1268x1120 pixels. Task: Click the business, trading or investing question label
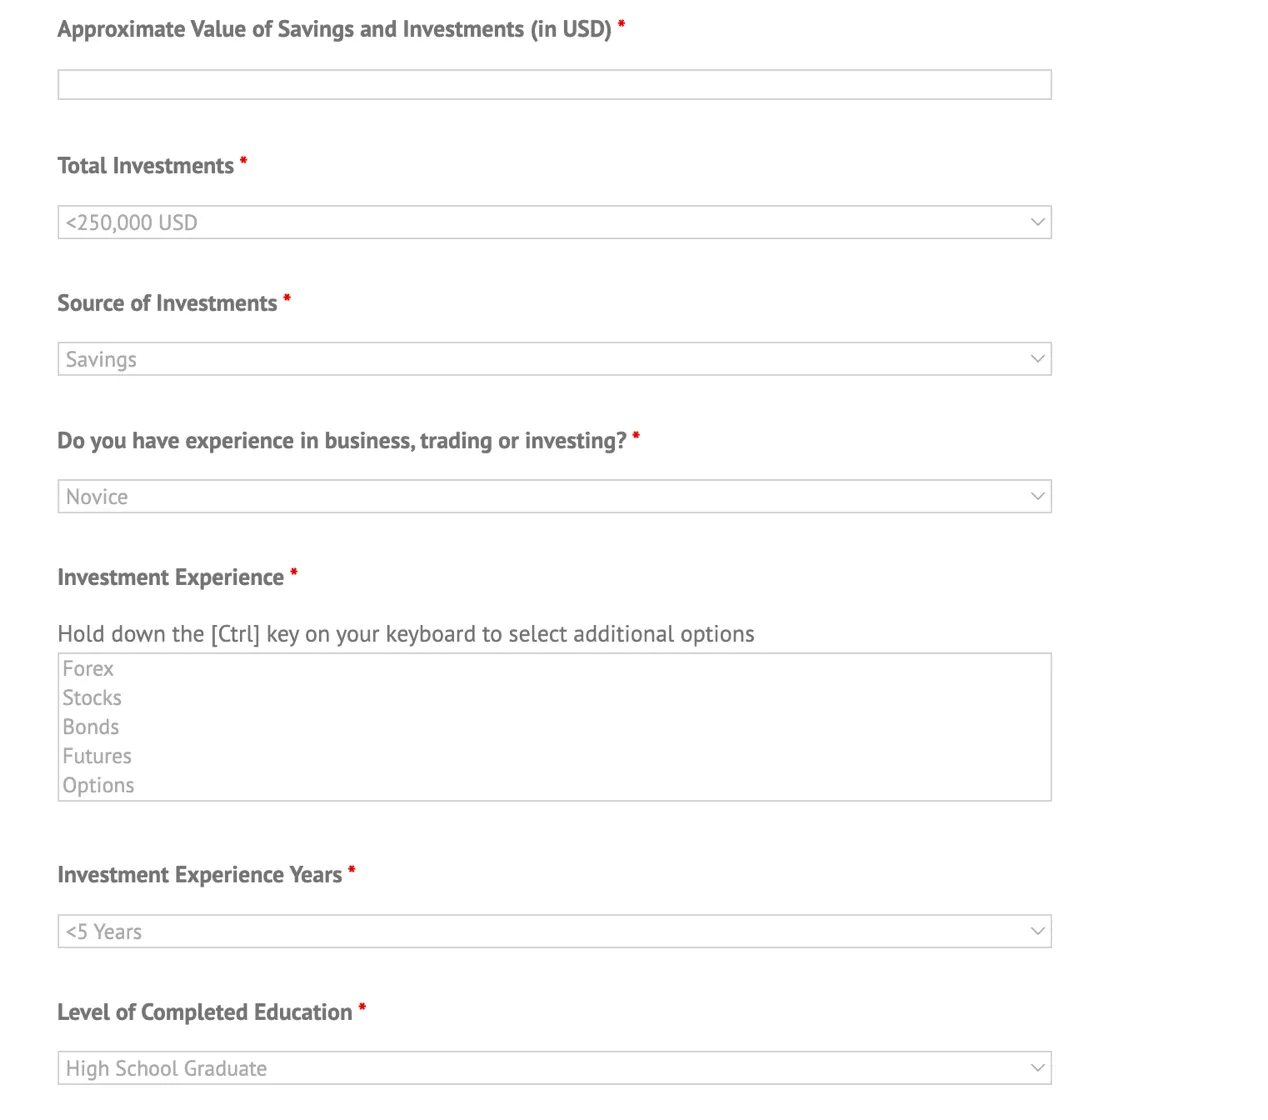pos(342,441)
